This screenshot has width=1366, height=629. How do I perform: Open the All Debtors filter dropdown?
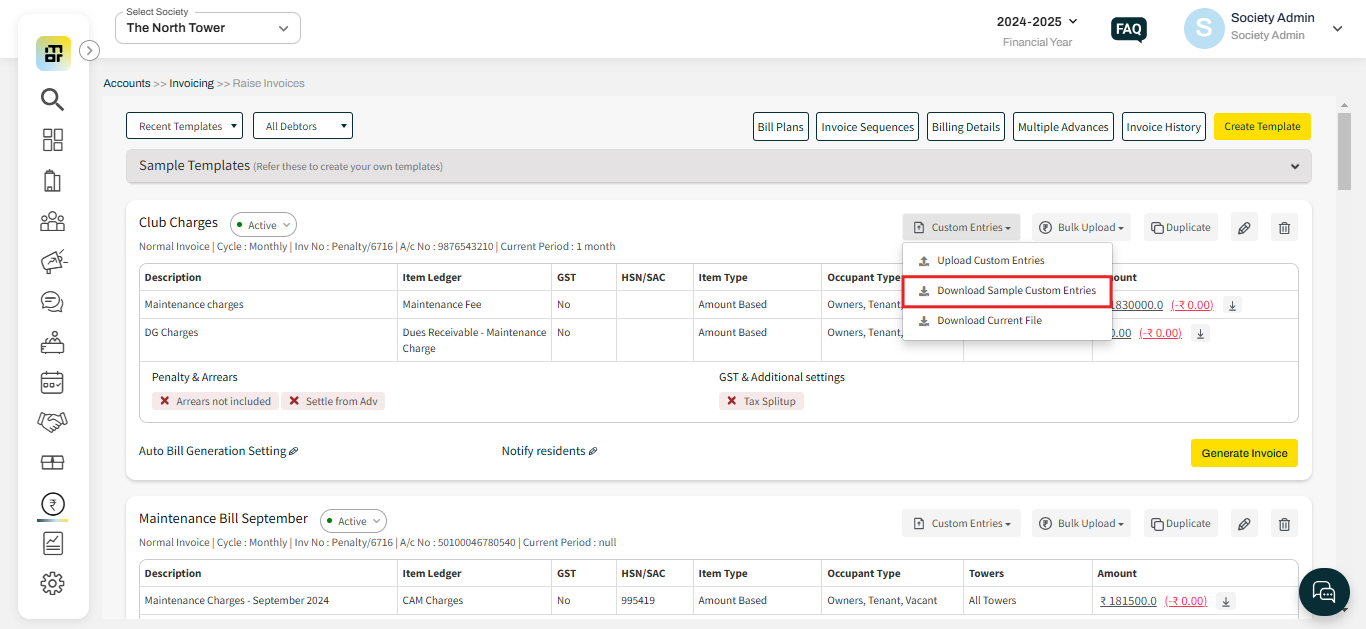coord(302,125)
